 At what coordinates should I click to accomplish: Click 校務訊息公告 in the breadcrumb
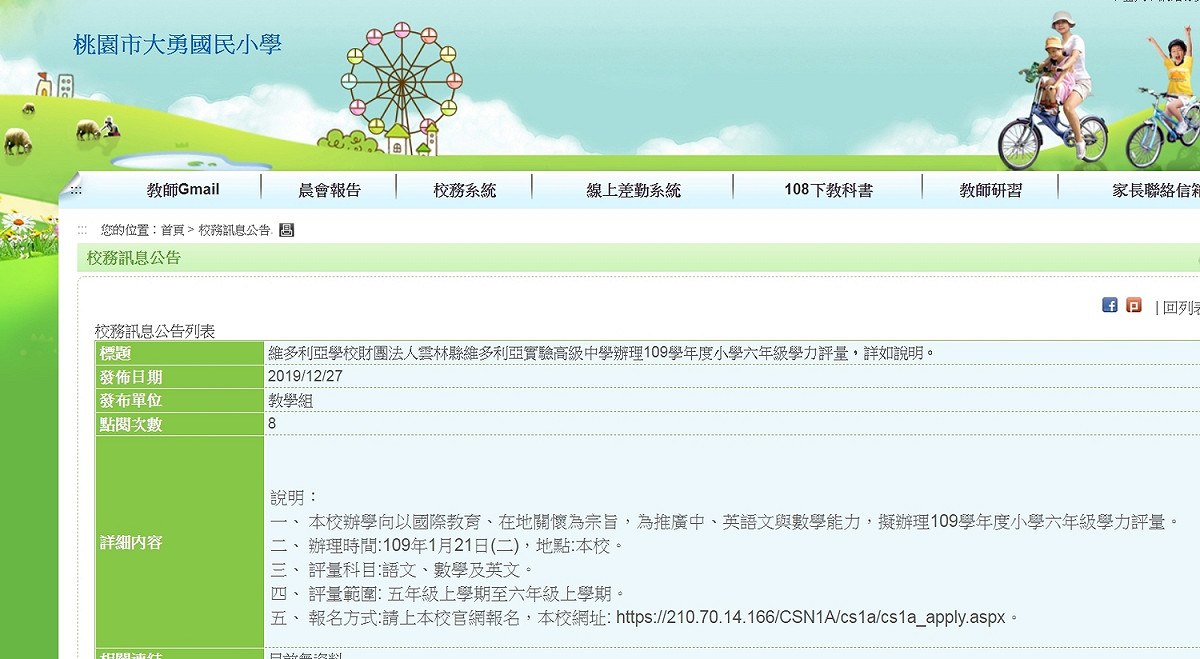pos(234,230)
